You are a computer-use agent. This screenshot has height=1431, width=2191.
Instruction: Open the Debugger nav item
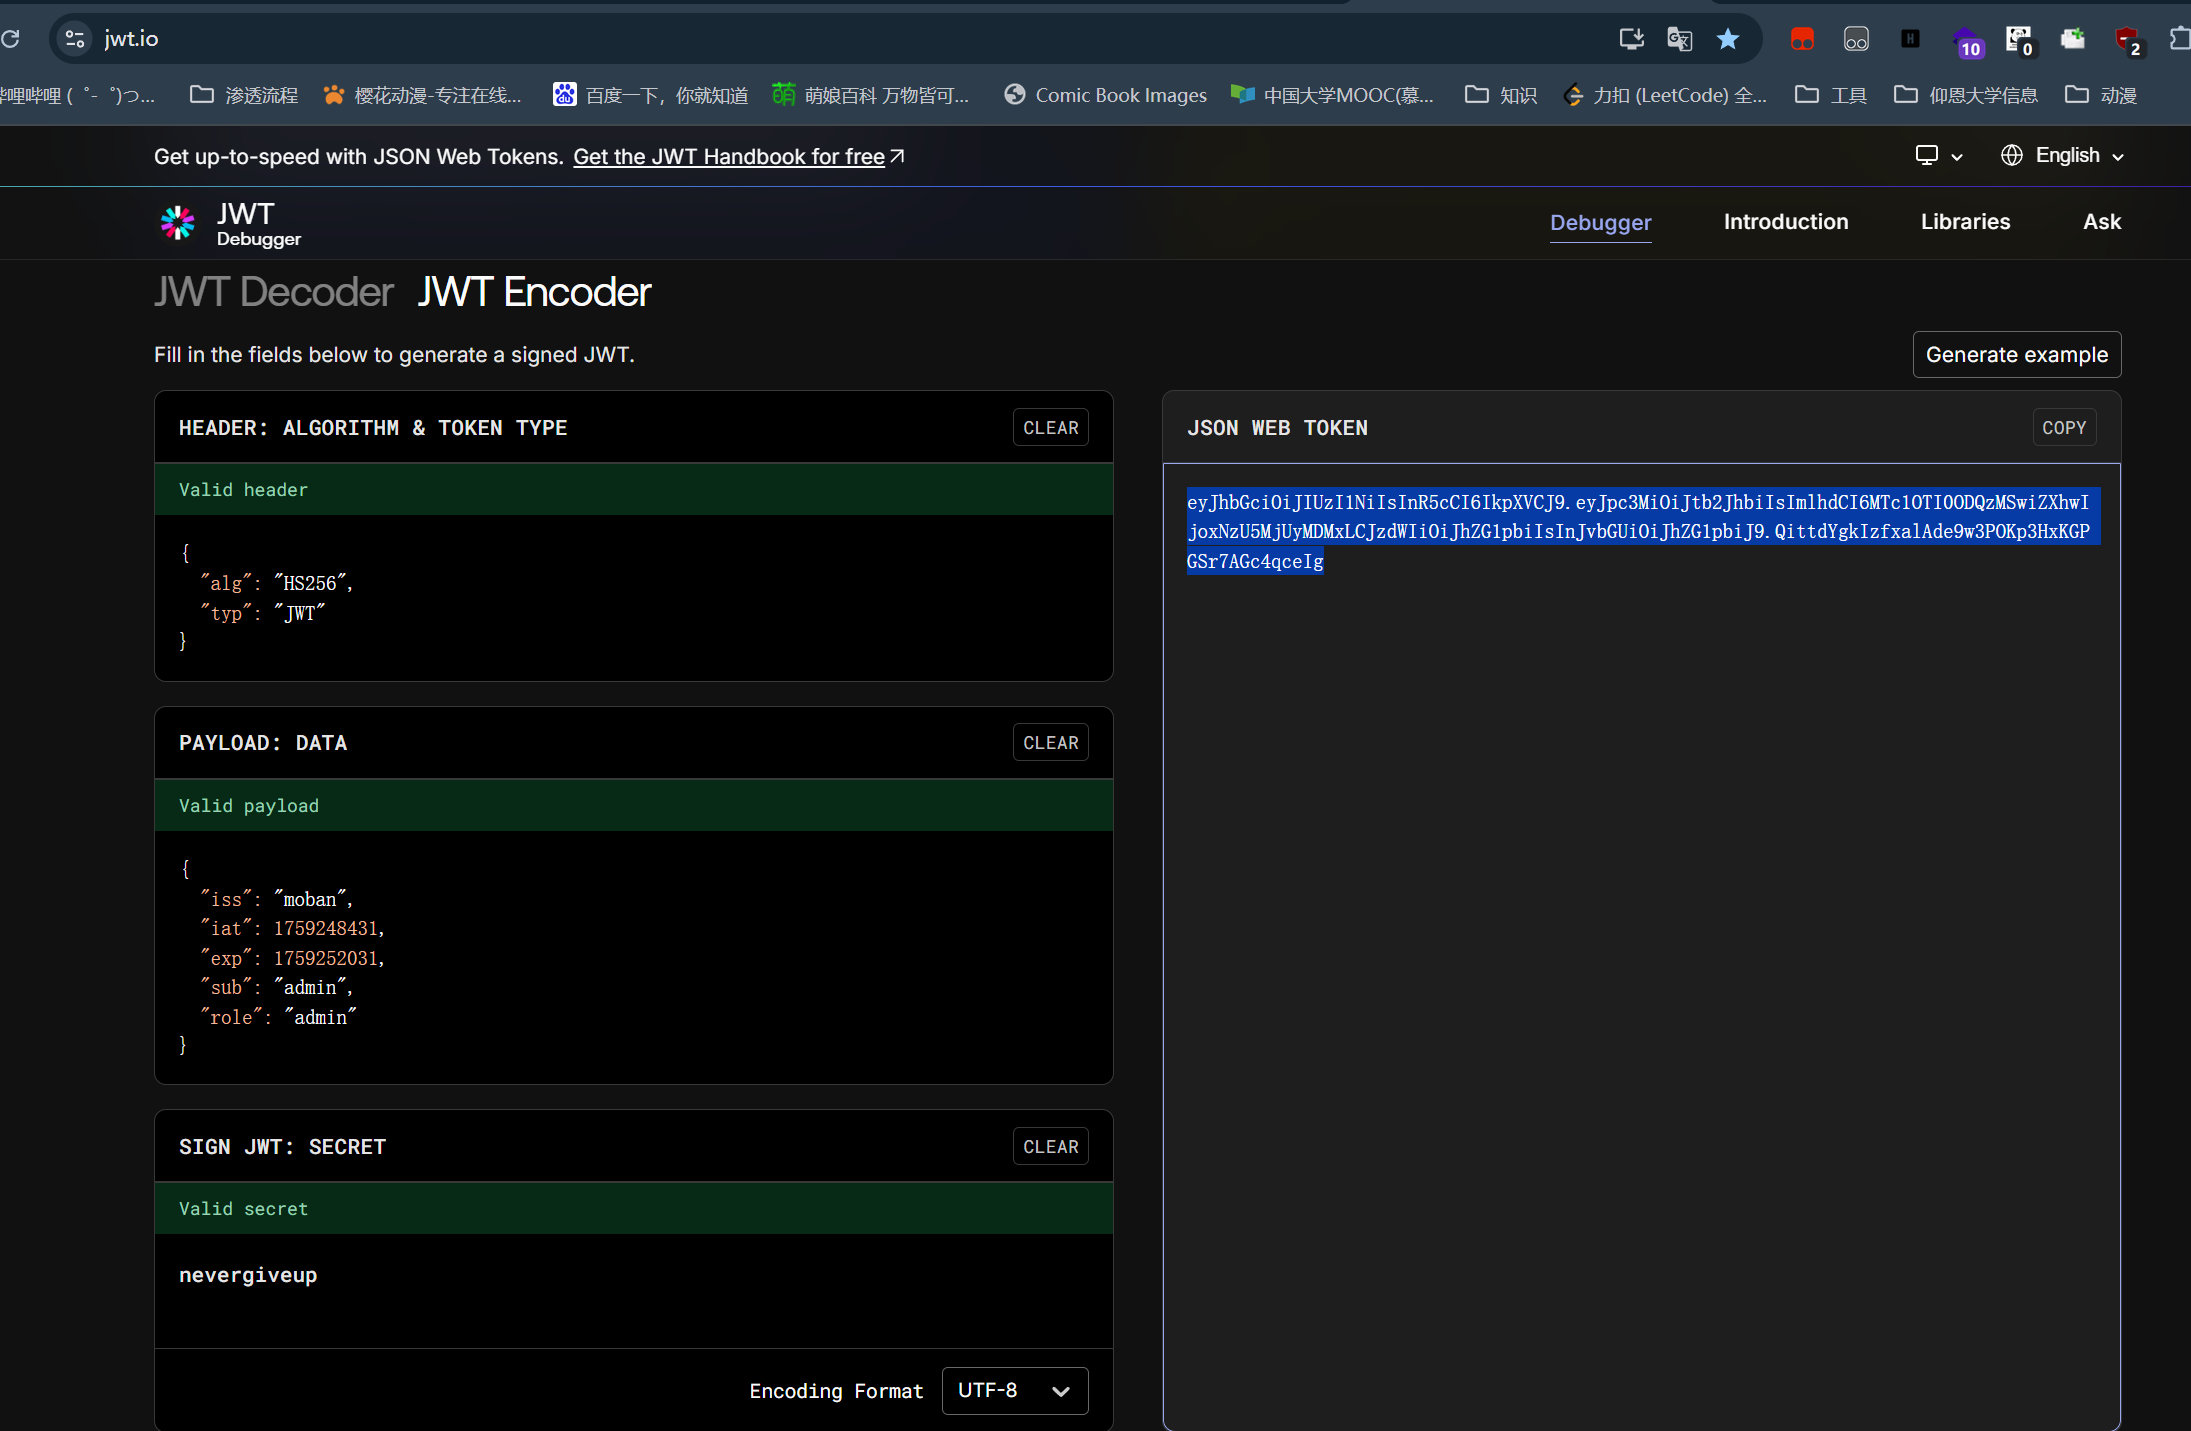pyautogui.click(x=1600, y=222)
